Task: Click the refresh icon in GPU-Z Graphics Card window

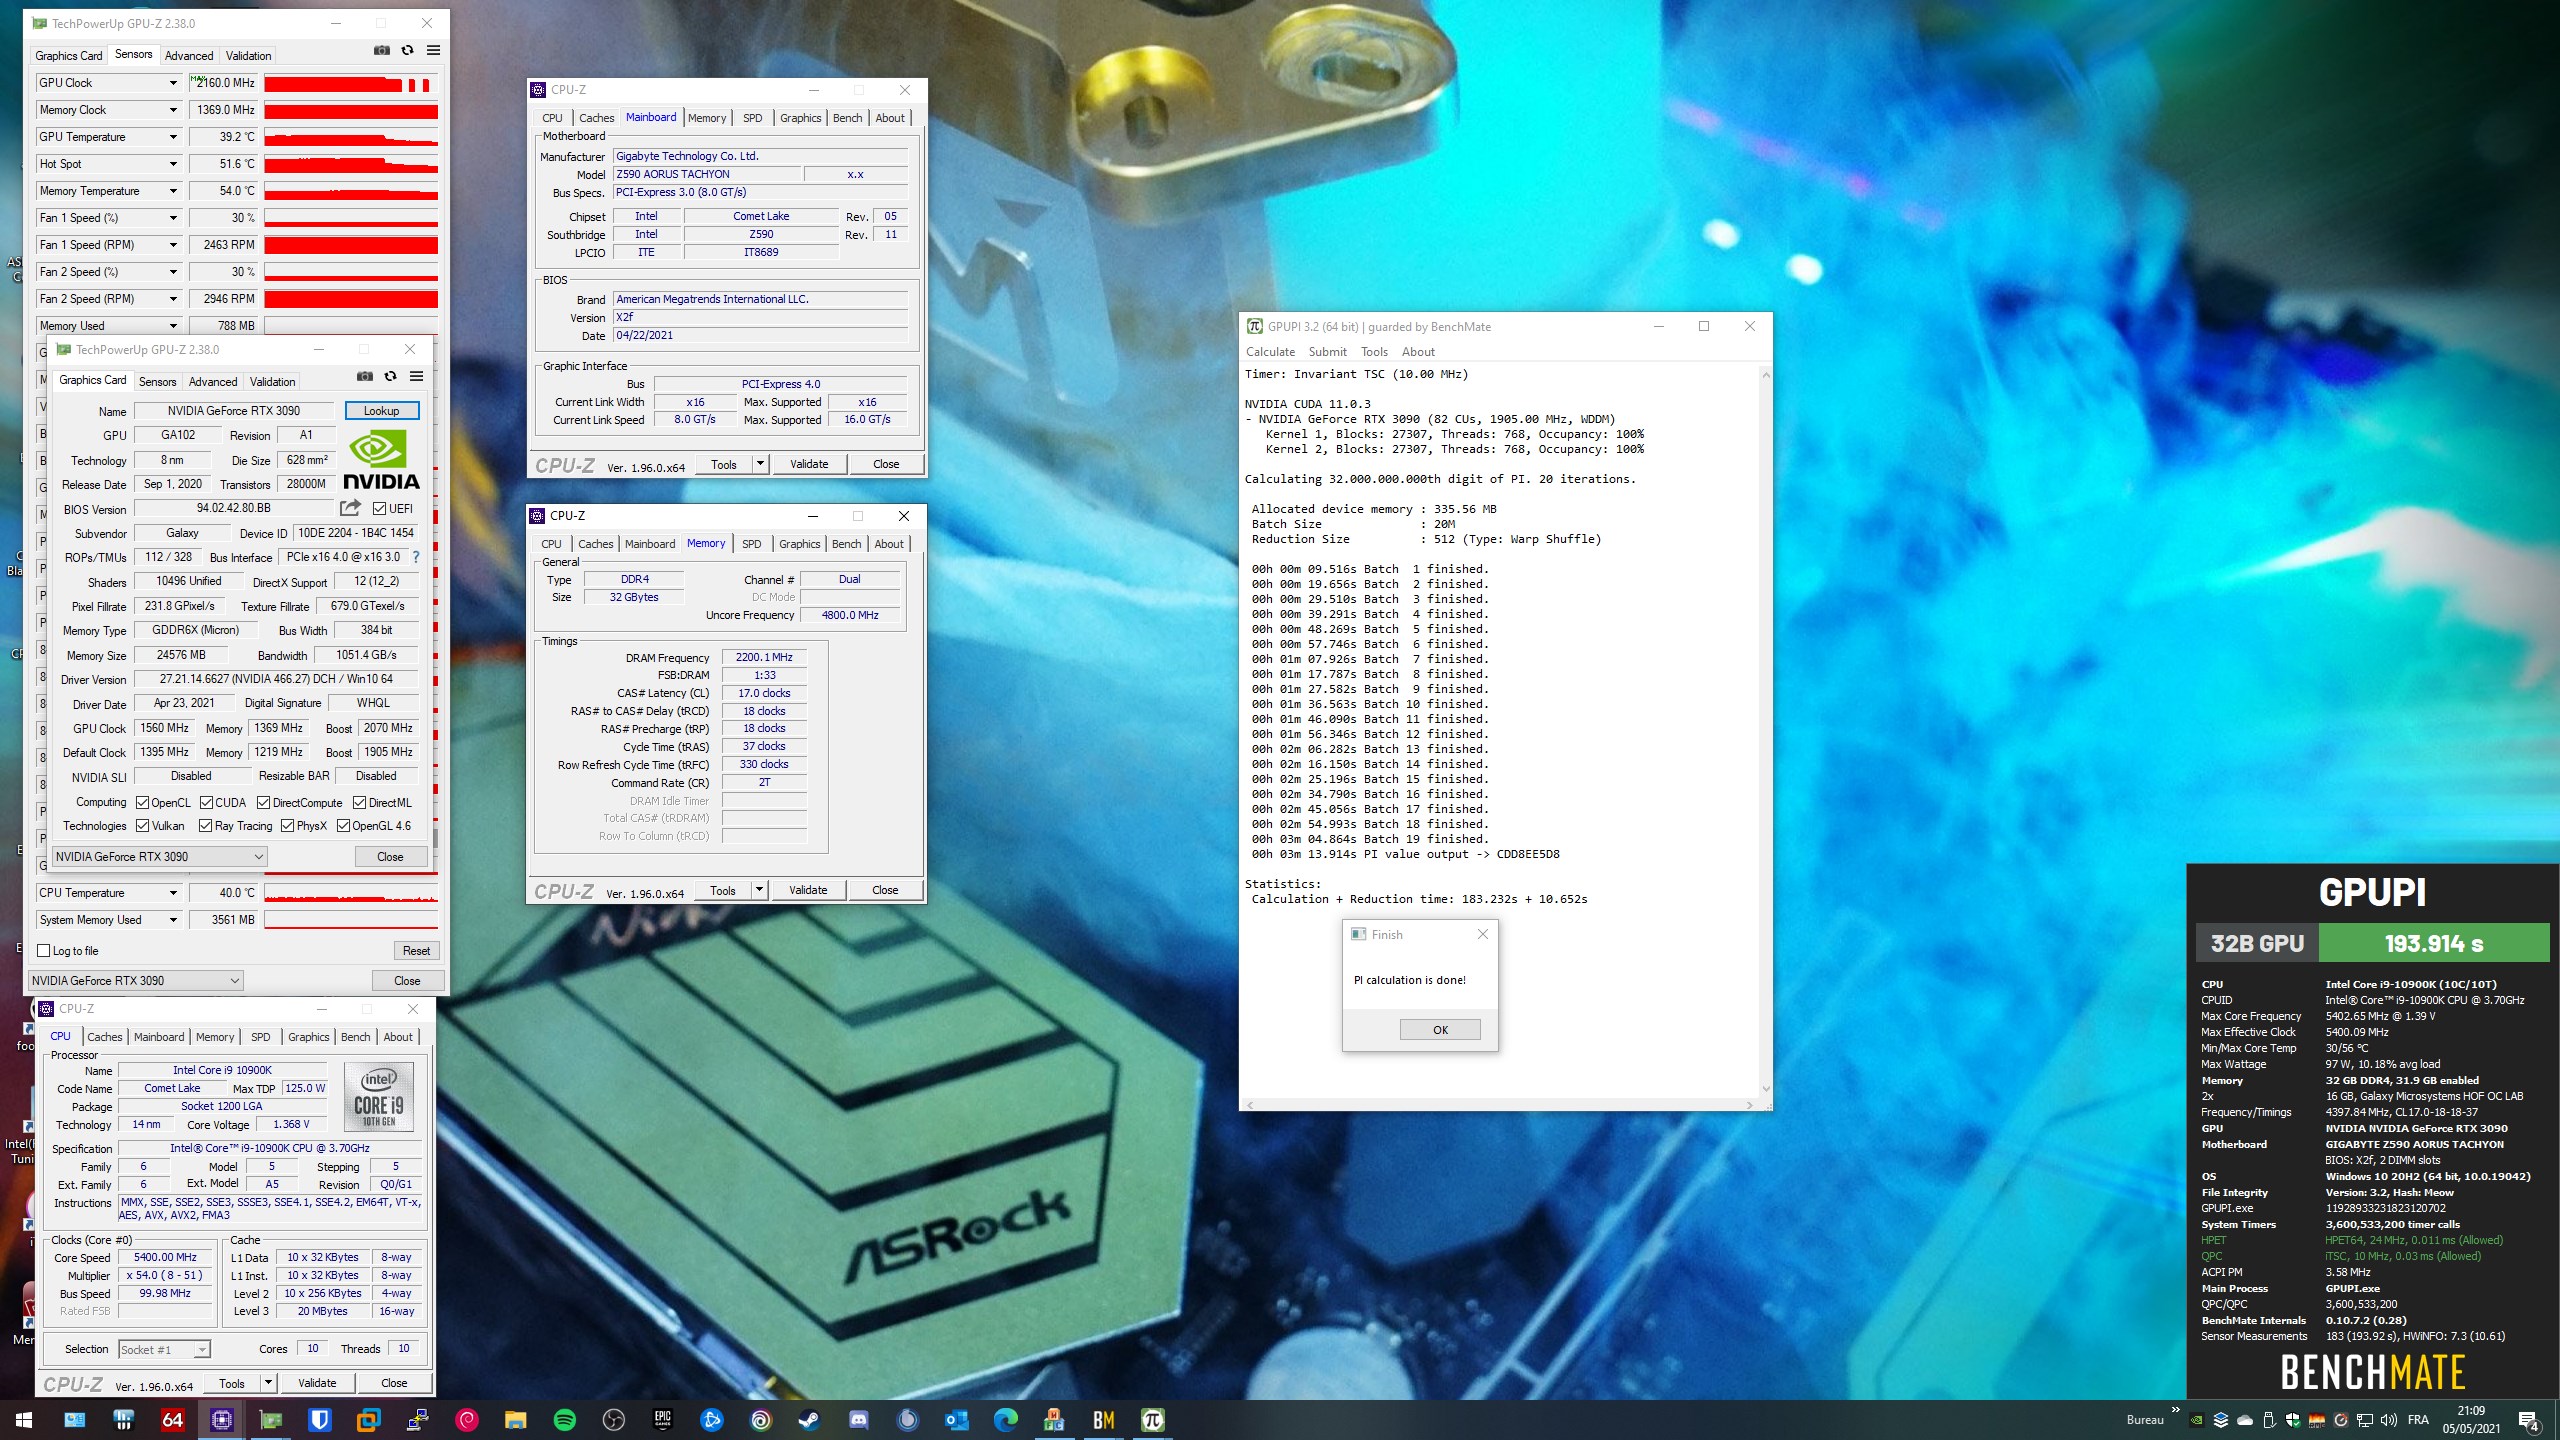Action: point(390,377)
